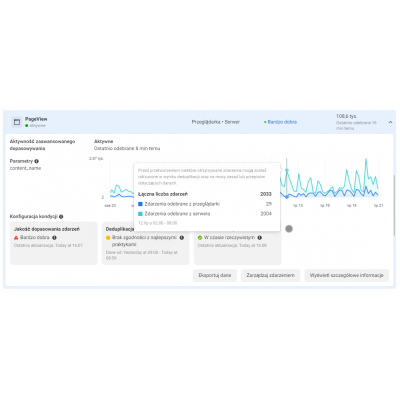400x400 pixels.
Task: Click yellow status dot in Deduplikacja card
Action: click(x=108, y=238)
